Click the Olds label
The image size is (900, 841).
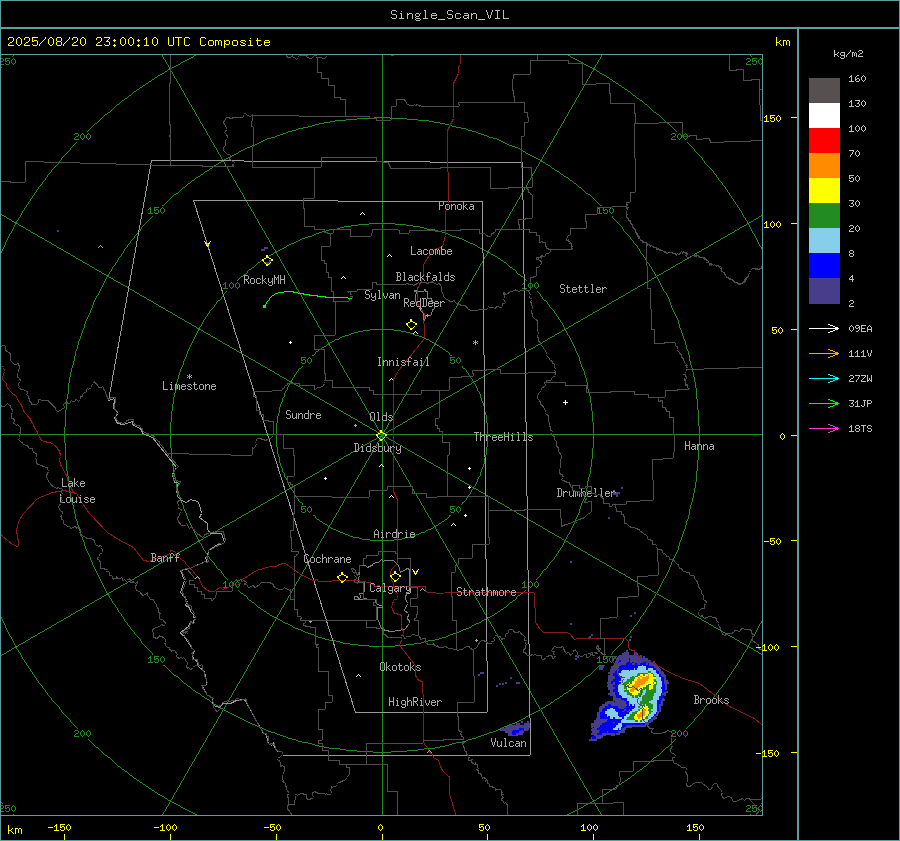click(x=381, y=417)
